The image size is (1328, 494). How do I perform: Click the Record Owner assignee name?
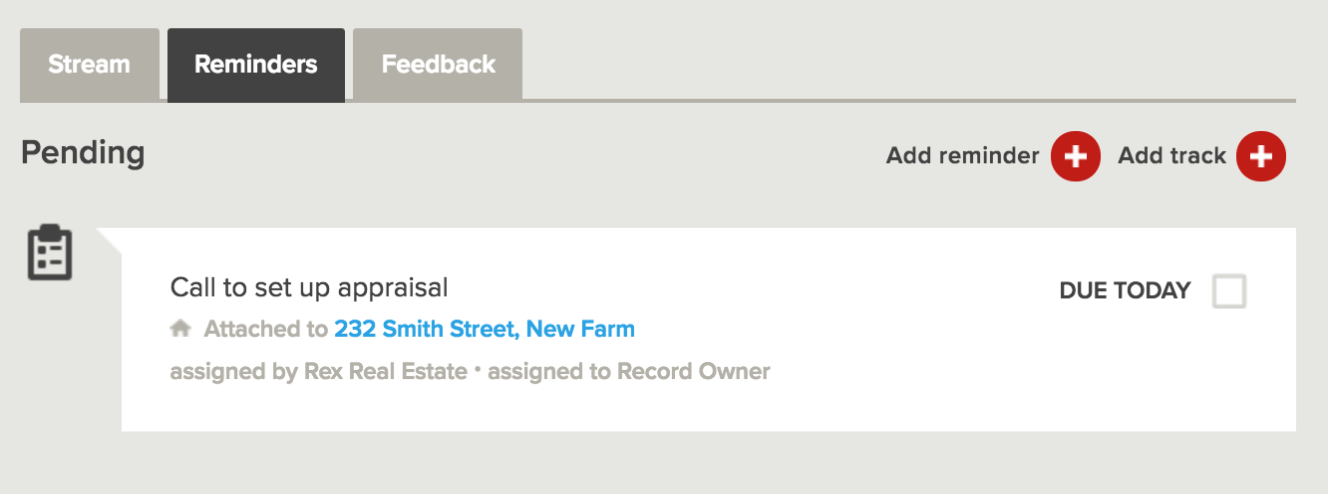(x=693, y=372)
